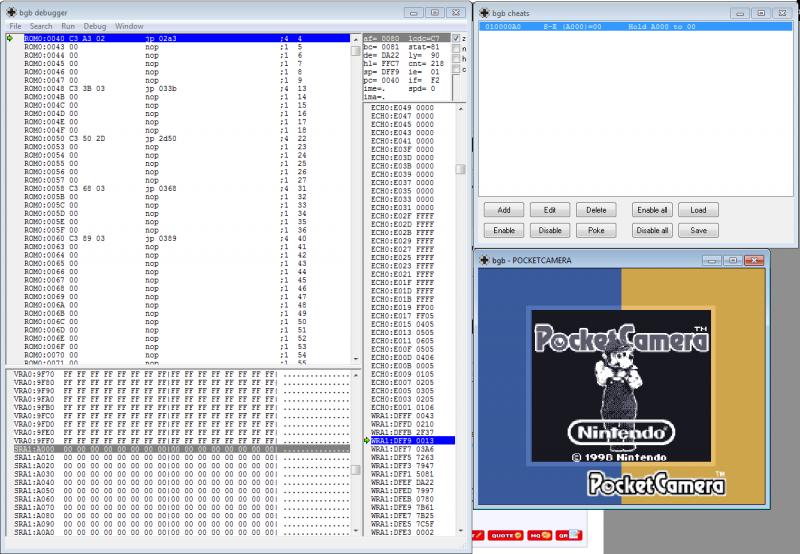Viewport: 800px width, 554px height.
Task: Select stack entry WRA1:DFF9 0013
Action: (413, 440)
